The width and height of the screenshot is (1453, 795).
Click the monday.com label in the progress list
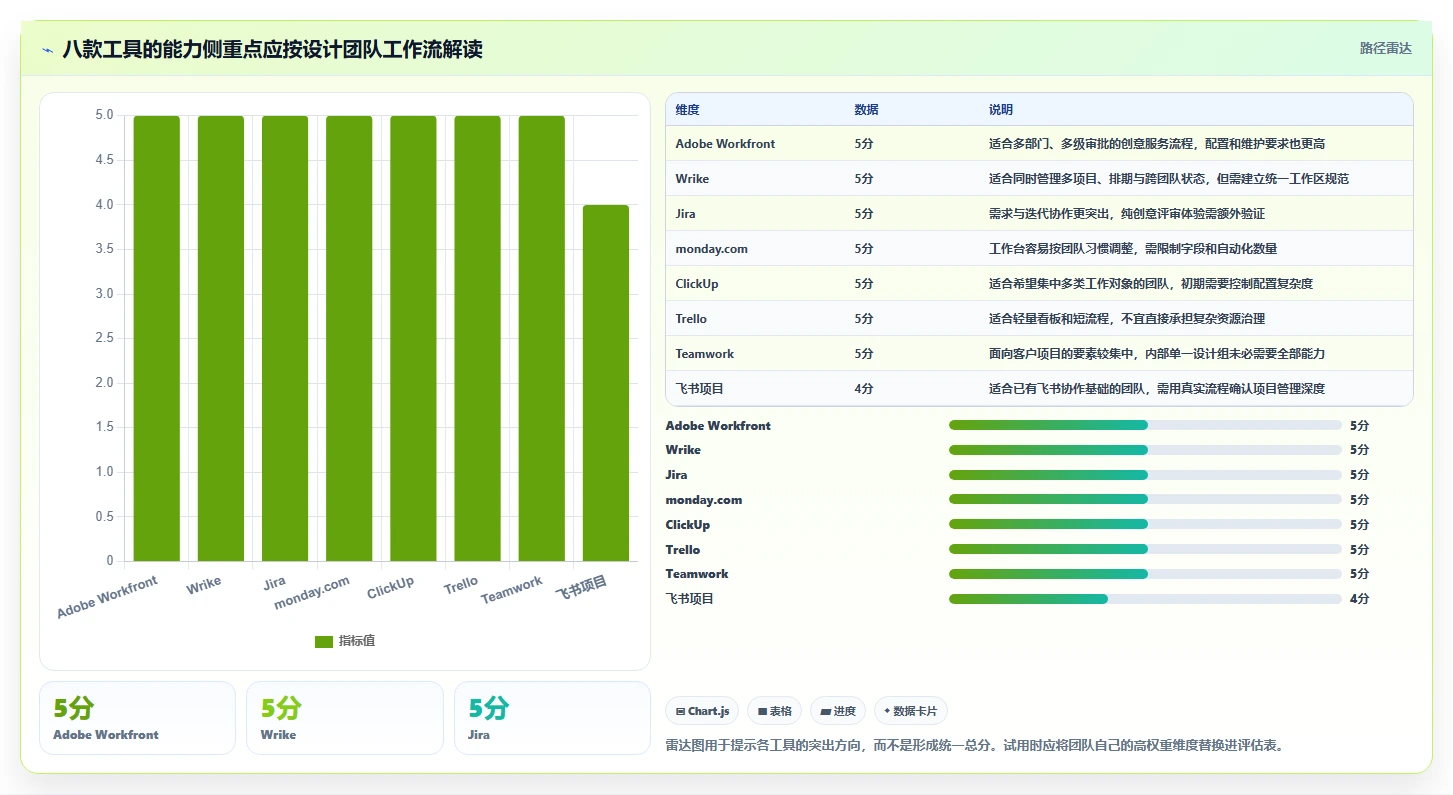(x=704, y=500)
